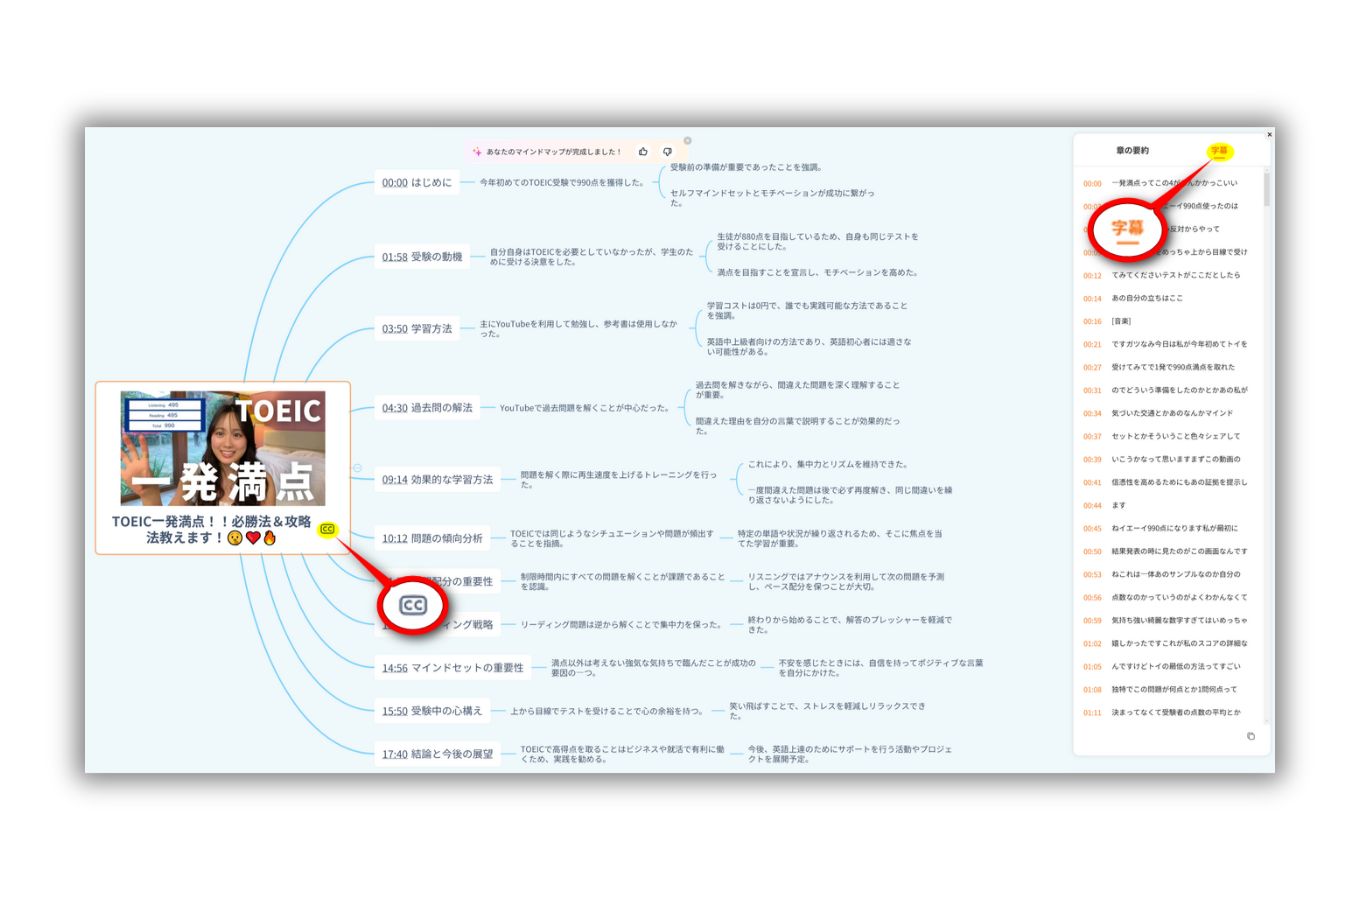Select node 笑い飛ばすことで、ストレスを軽減
The image size is (1360, 900).
[827, 711]
